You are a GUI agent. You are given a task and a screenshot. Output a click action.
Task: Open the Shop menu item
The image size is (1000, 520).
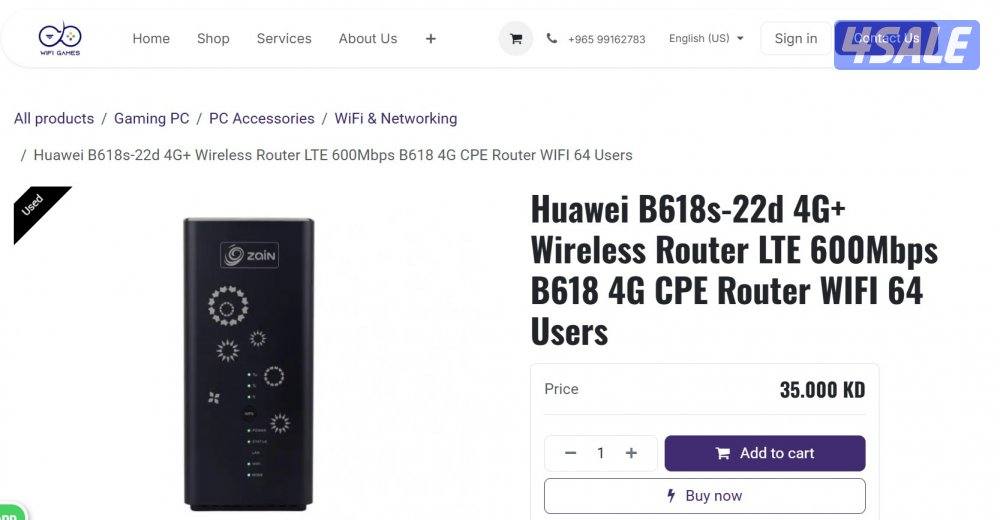coord(213,38)
